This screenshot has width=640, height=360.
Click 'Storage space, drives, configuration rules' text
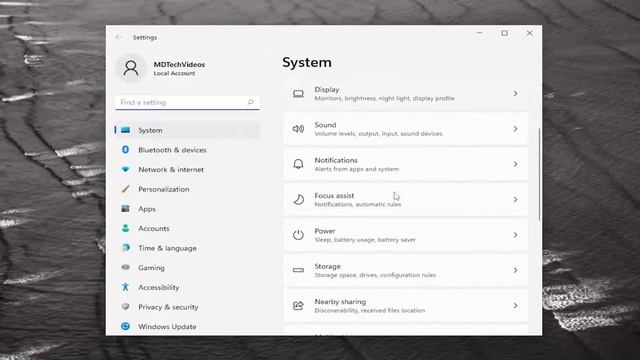[375, 275]
